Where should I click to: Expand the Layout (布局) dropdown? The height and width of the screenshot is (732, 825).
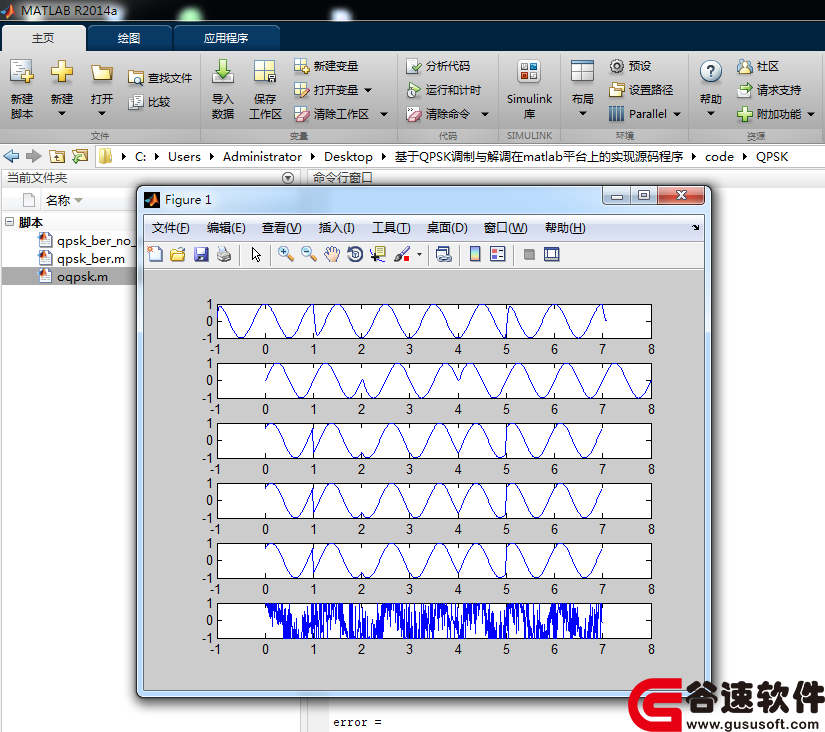(582, 113)
